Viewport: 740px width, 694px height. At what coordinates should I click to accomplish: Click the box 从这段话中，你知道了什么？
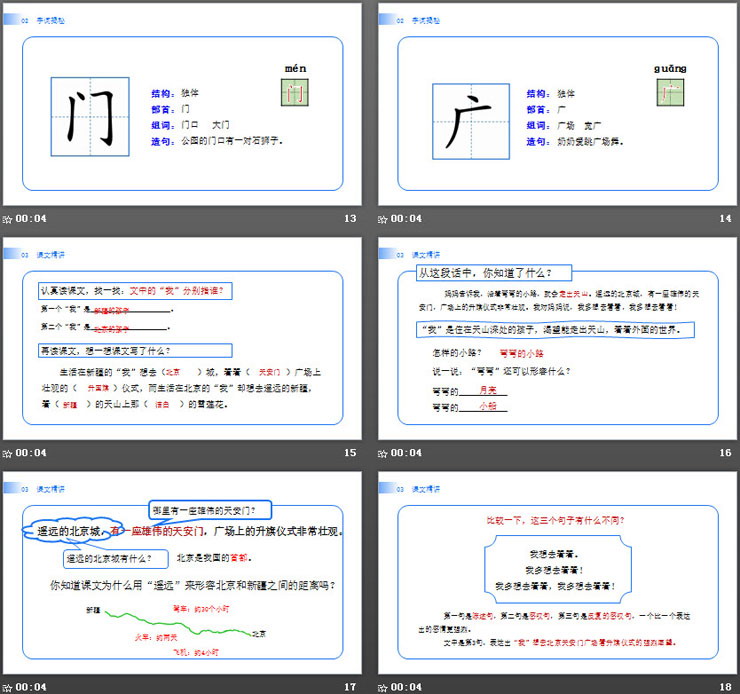coord(487,273)
